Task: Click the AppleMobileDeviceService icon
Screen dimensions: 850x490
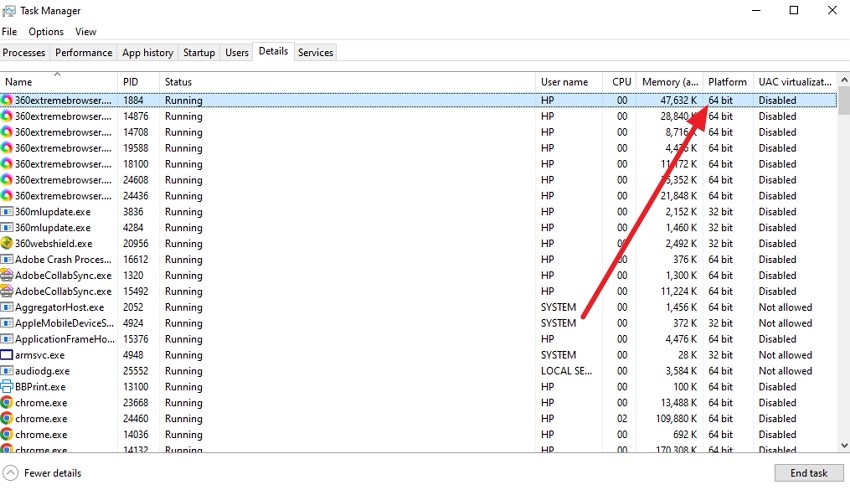Action: (x=7, y=323)
